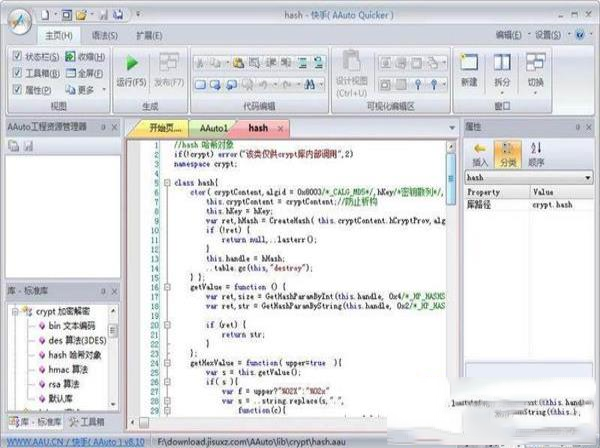Toggle the 状态栏 status bar checkbox

tap(17, 57)
